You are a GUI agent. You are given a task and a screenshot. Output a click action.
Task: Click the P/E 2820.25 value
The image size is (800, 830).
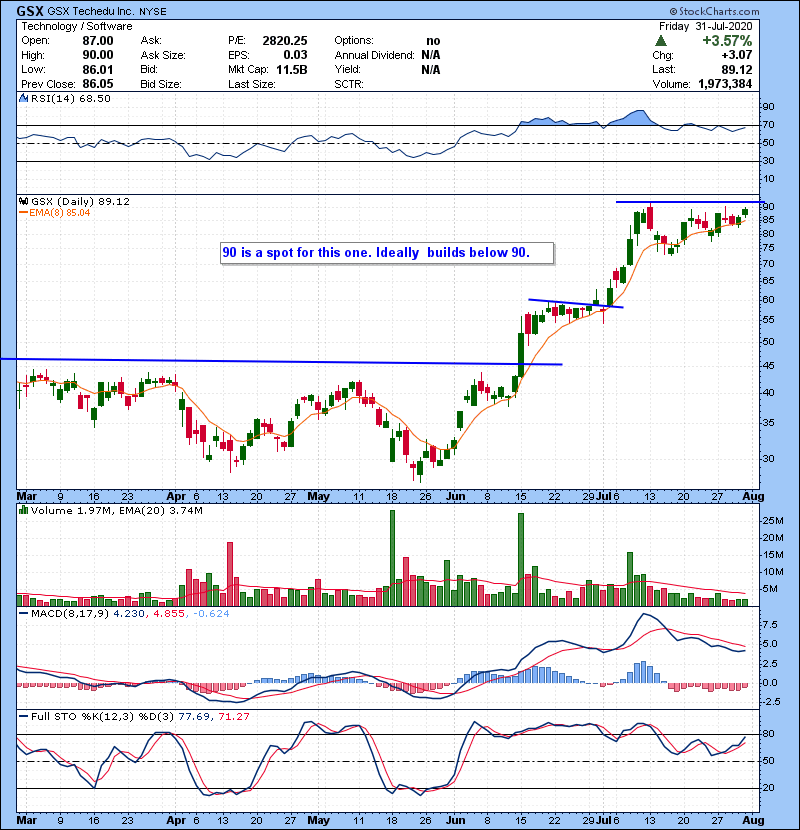click(x=285, y=41)
